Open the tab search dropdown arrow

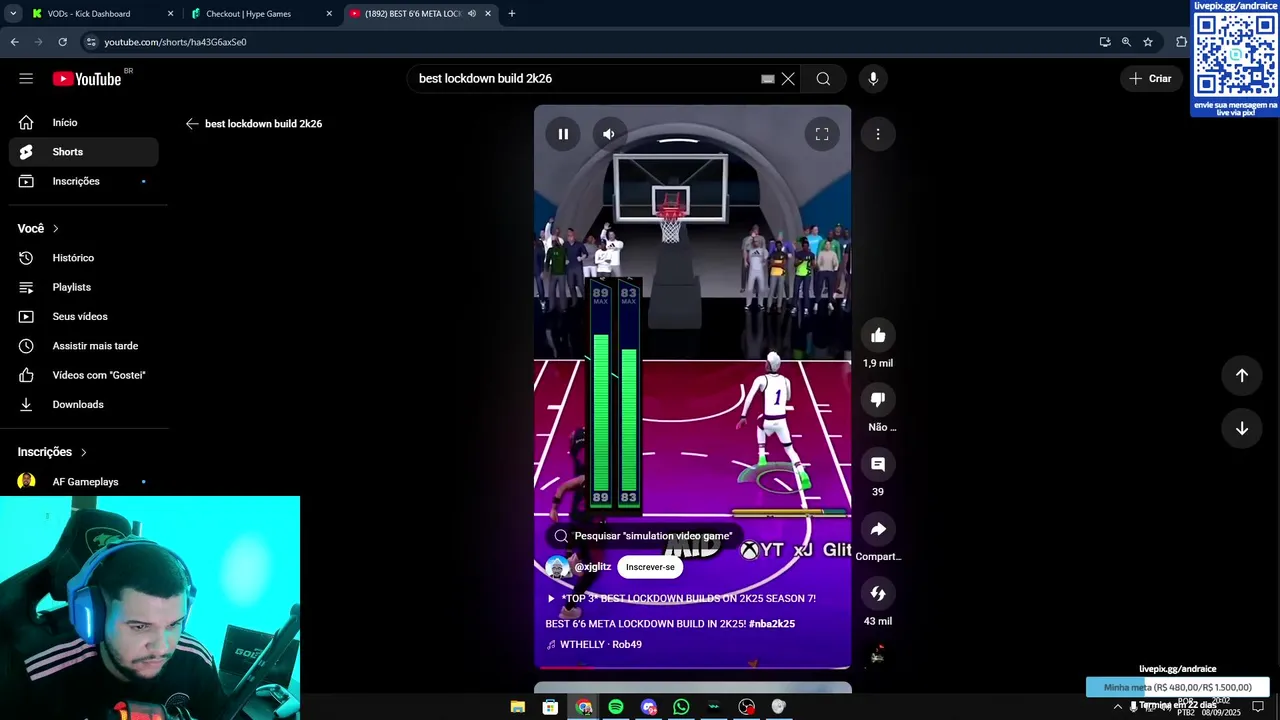[x=13, y=14]
